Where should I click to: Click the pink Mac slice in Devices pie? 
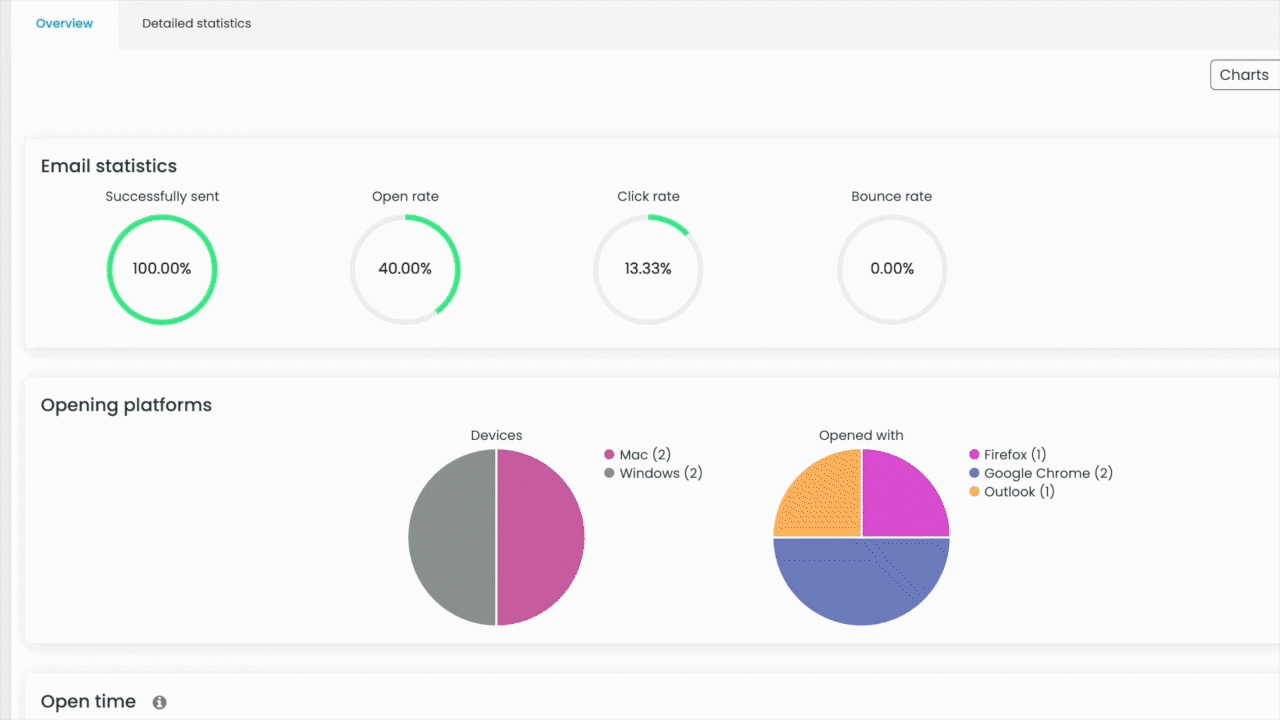tap(541, 537)
